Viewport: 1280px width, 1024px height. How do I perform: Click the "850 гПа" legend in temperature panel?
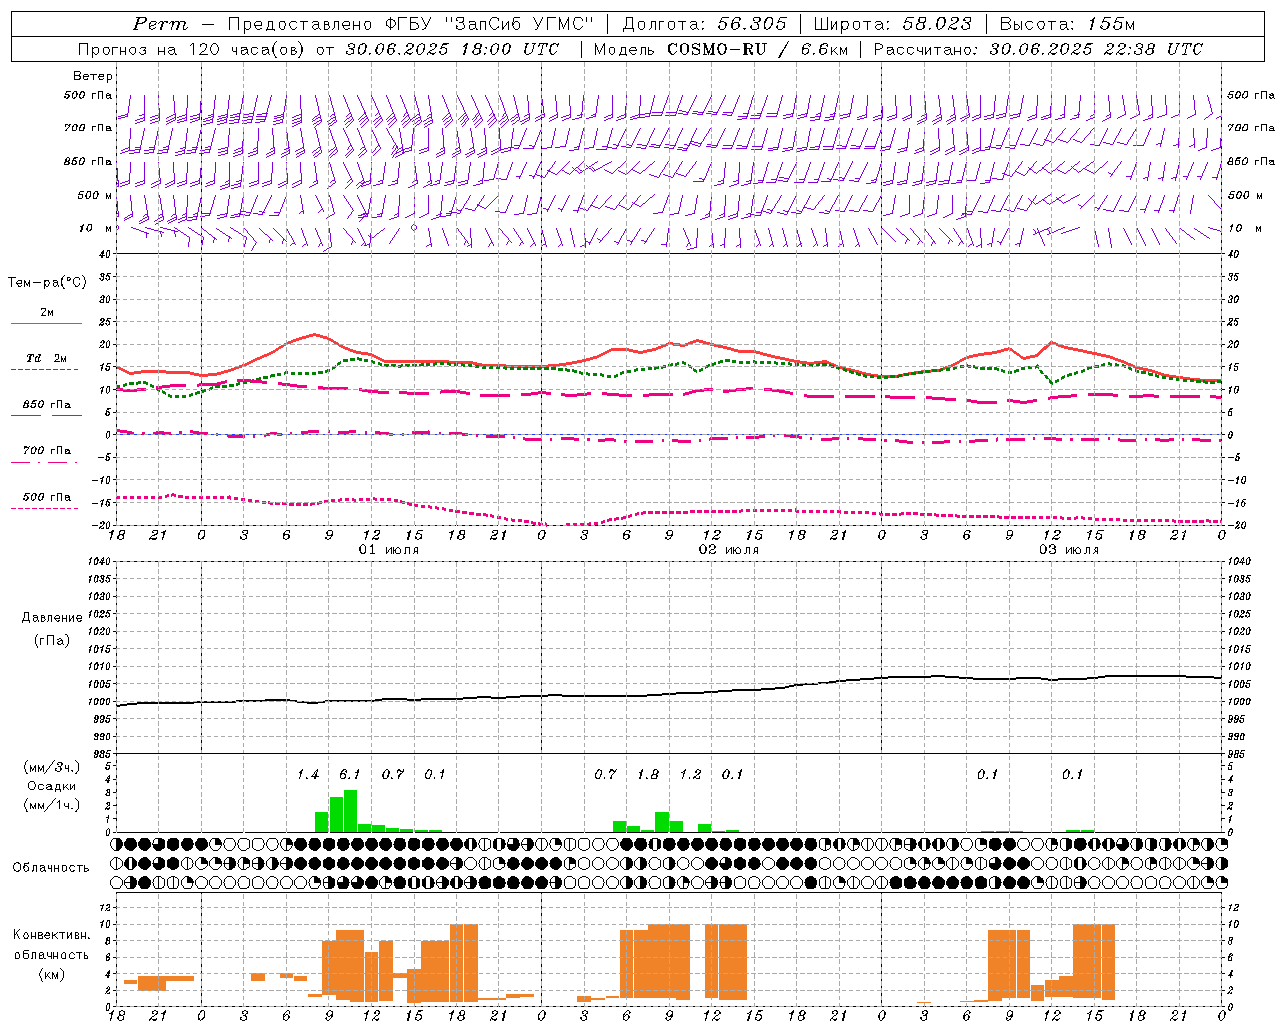click(46, 408)
